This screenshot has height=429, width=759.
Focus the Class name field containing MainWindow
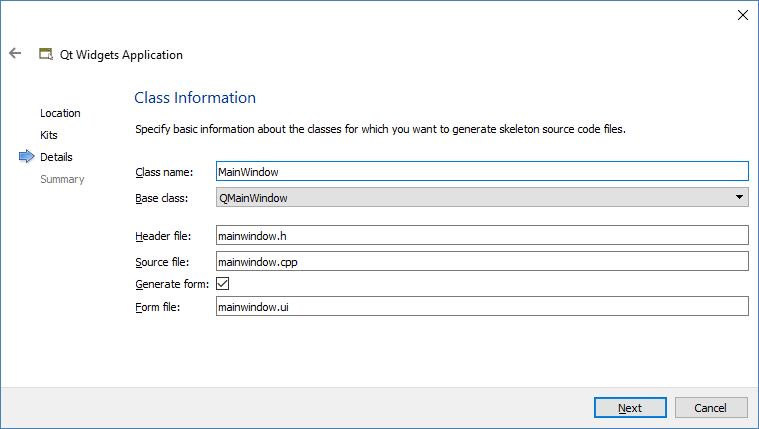point(480,172)
